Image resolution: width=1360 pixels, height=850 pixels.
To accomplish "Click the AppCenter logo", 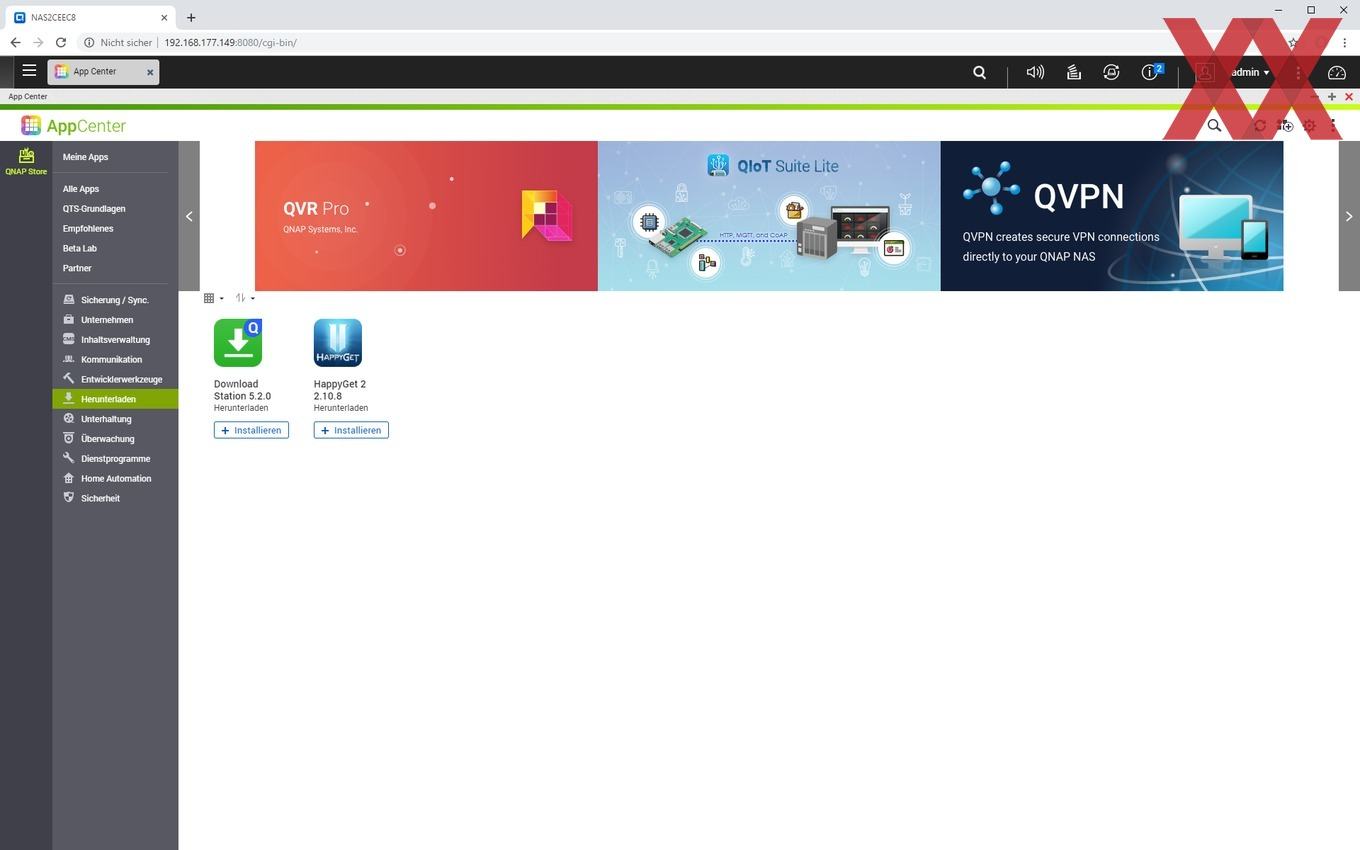I will [x=74, y=126].
